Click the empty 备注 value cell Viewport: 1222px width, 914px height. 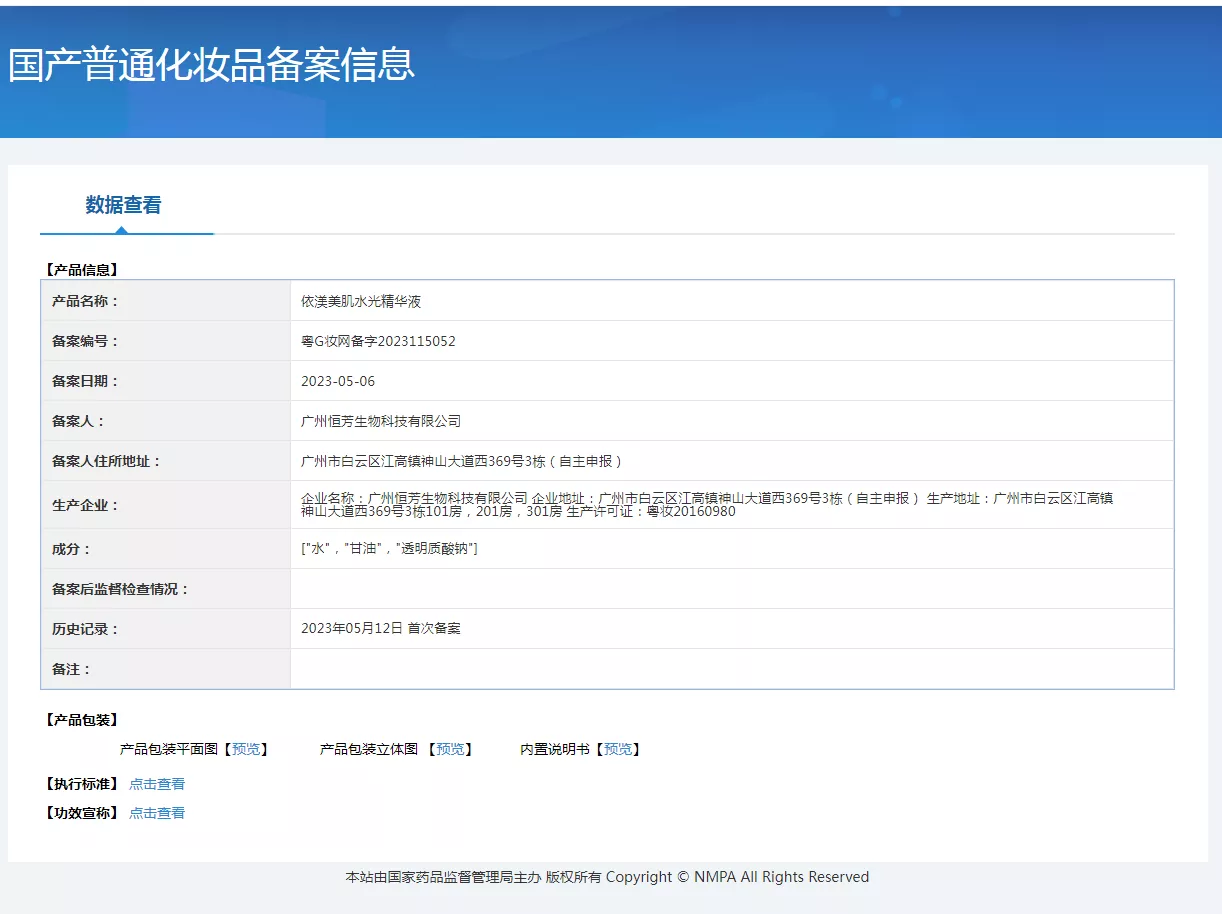(730, 669)
